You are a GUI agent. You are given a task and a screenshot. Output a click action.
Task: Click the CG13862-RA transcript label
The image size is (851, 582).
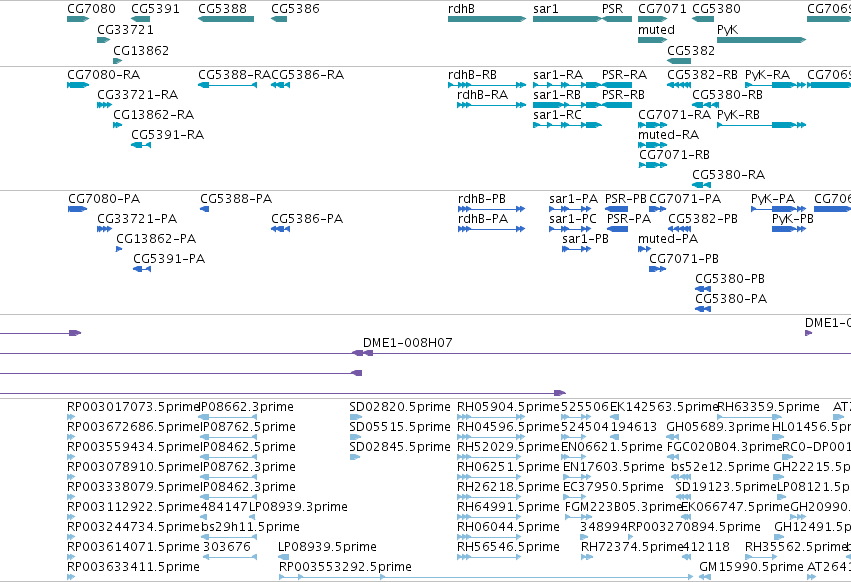click(154, 115)
